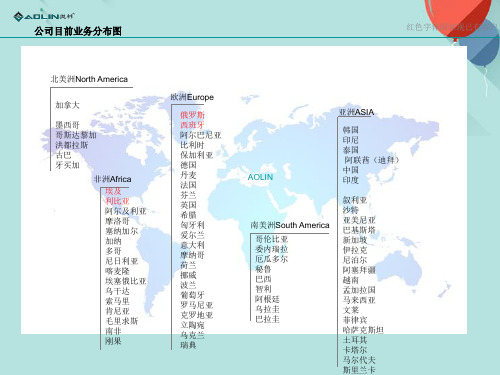Image resolution: width=500 pixels, height=375 pixels.
Task: Click 秘鲁 in the South America list
Action: pyautogui.click(x=263, y=269)
